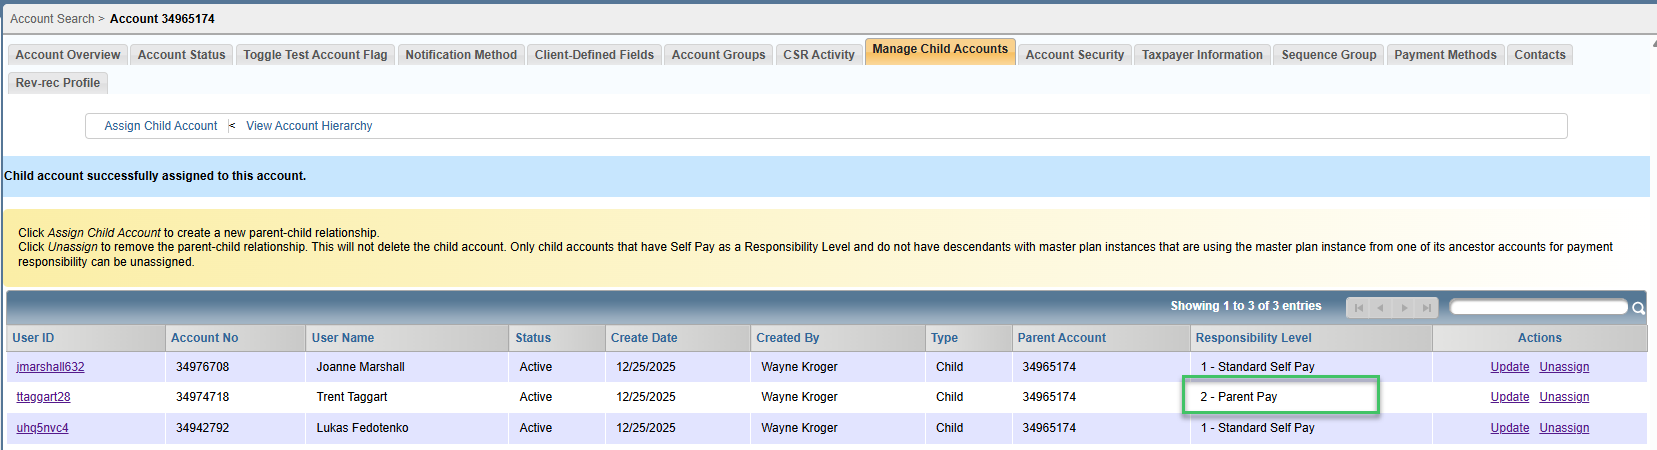
Task: Switch to Notification Method tab
Action: click(x=461, y=55)
